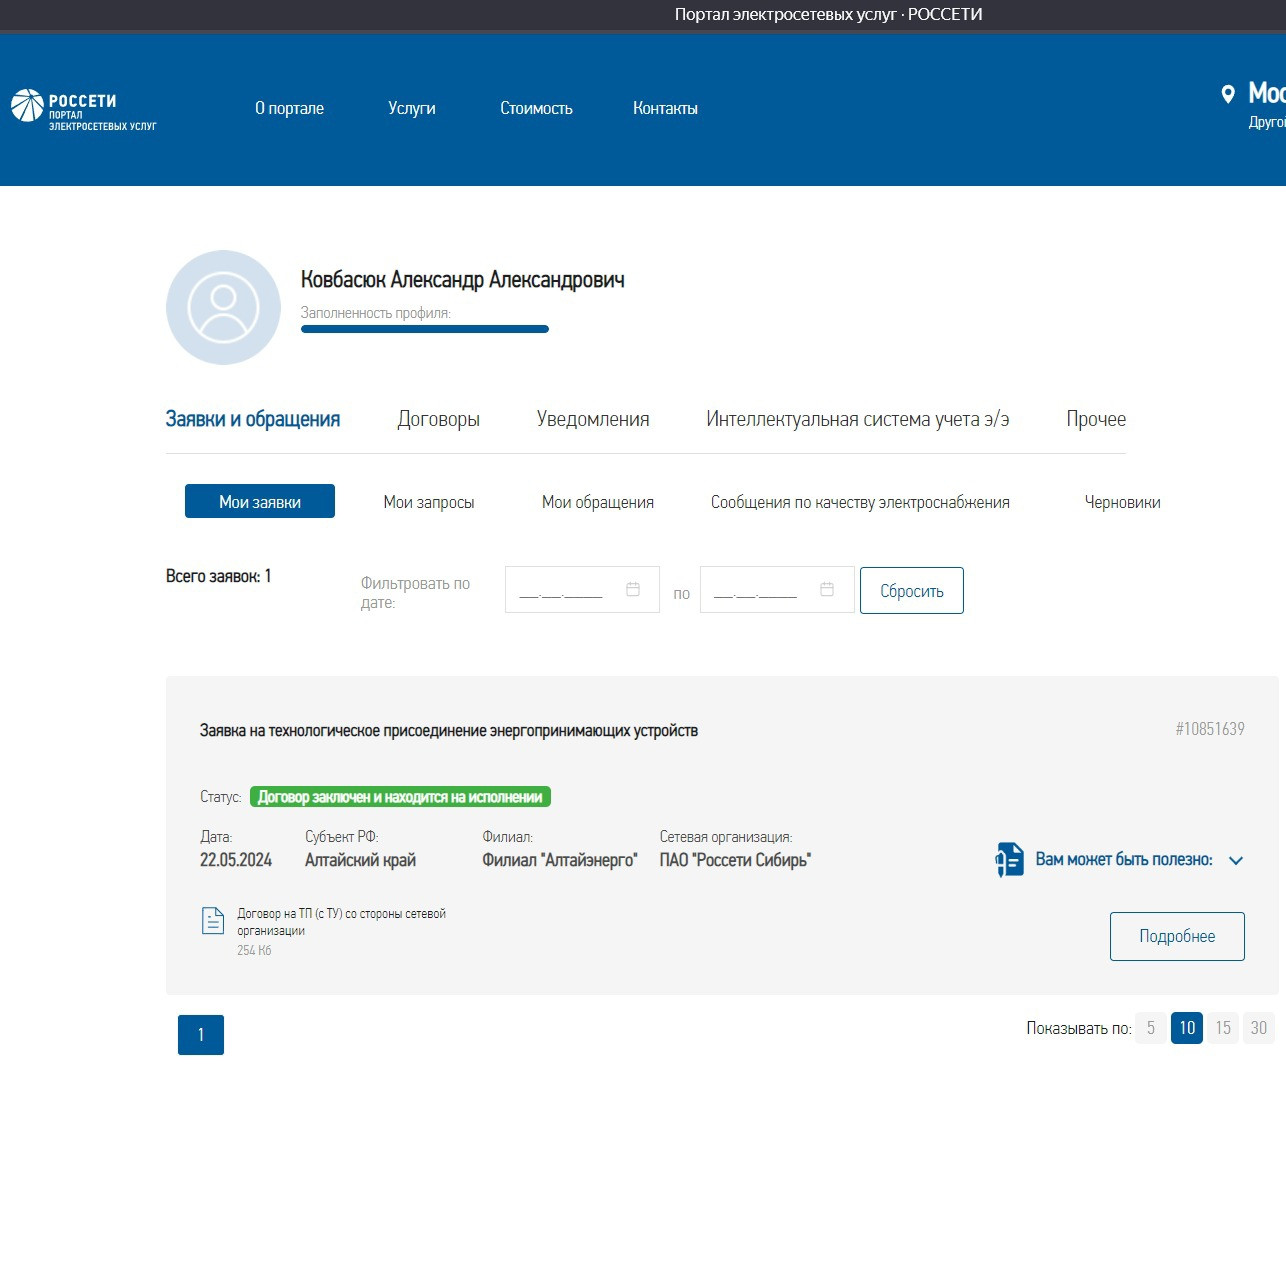Open "Договор на ТП (с ТУ)" document link
The width and height of the screenshot is (1286, 1282).
pyautogui.click(x=341, y=922)
